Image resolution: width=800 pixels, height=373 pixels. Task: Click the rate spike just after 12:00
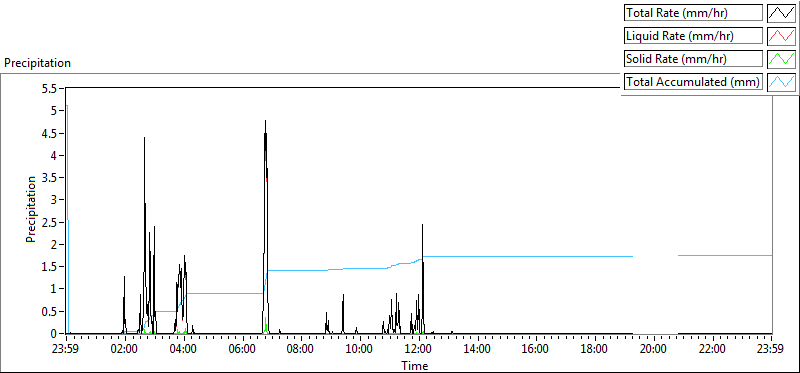422,225
